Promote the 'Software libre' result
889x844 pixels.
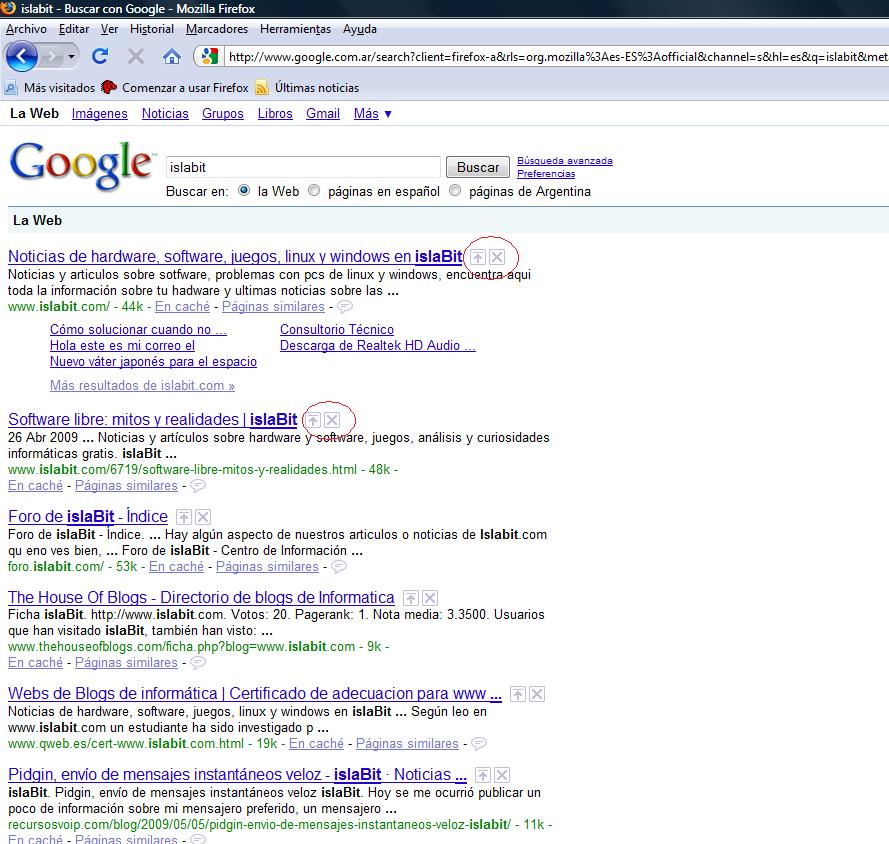click(x=313, y=420)
